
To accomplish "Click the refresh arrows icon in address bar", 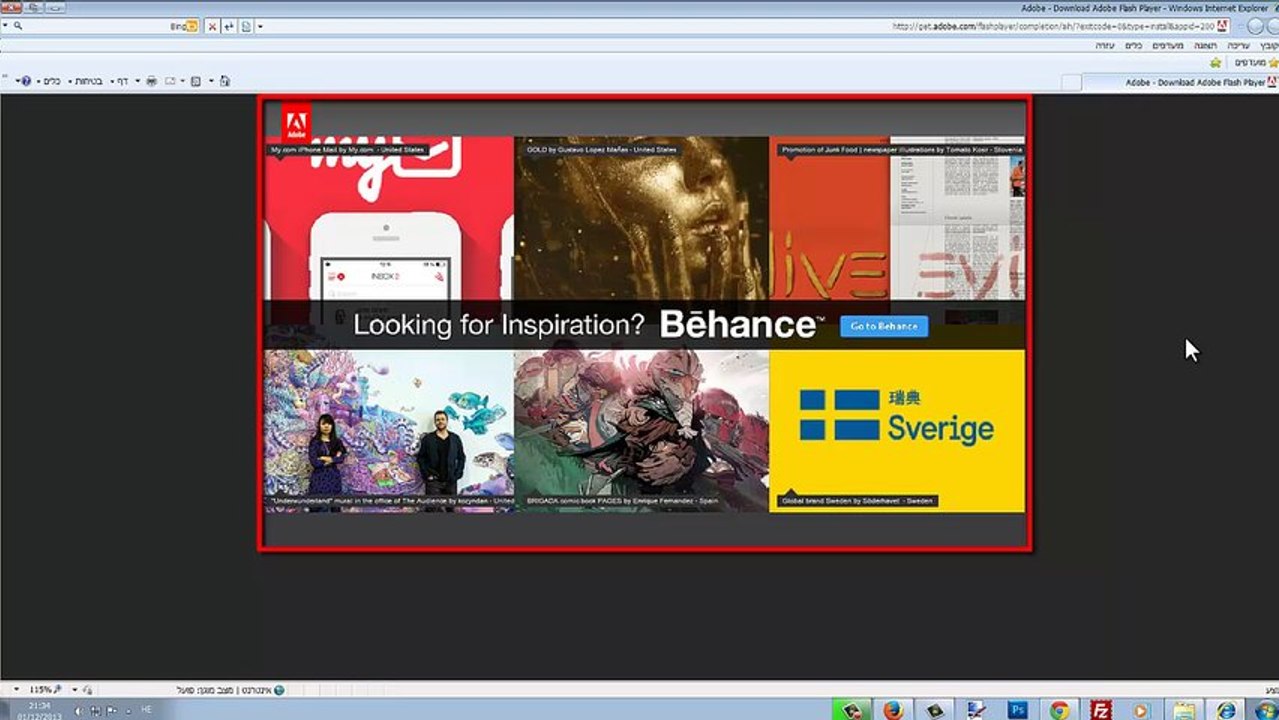I will coord(229,26).
